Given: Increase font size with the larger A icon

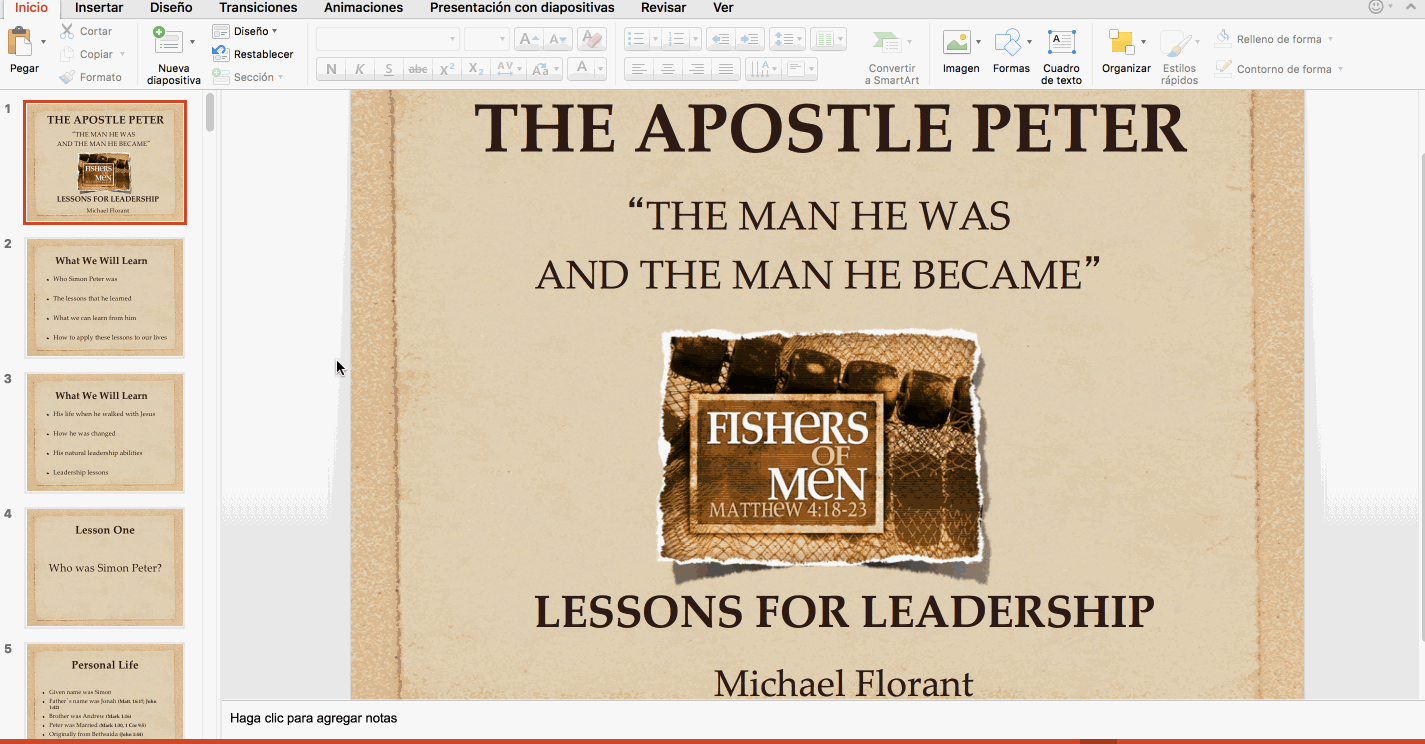Looking at the screenshot, I should (528, 40).
